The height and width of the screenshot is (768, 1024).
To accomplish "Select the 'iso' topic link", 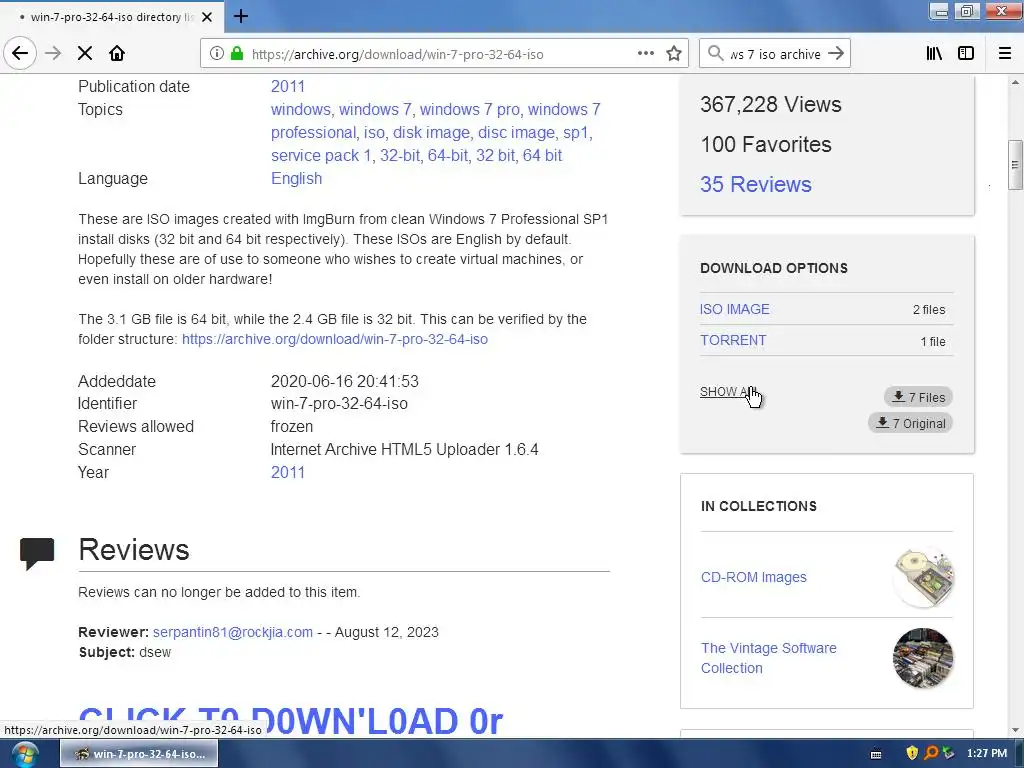I will (374, 133).
